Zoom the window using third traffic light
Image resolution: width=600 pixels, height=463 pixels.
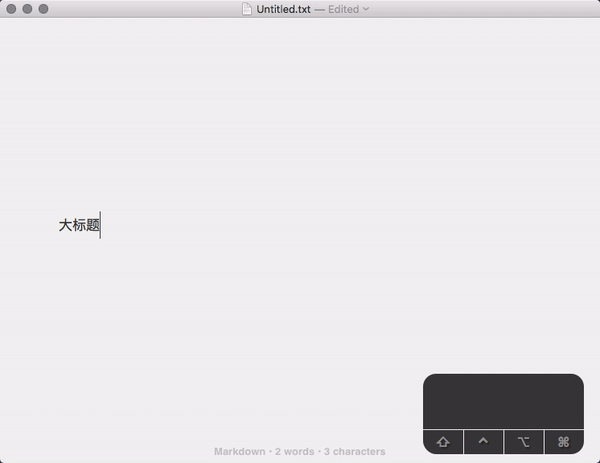coord(43,9)
